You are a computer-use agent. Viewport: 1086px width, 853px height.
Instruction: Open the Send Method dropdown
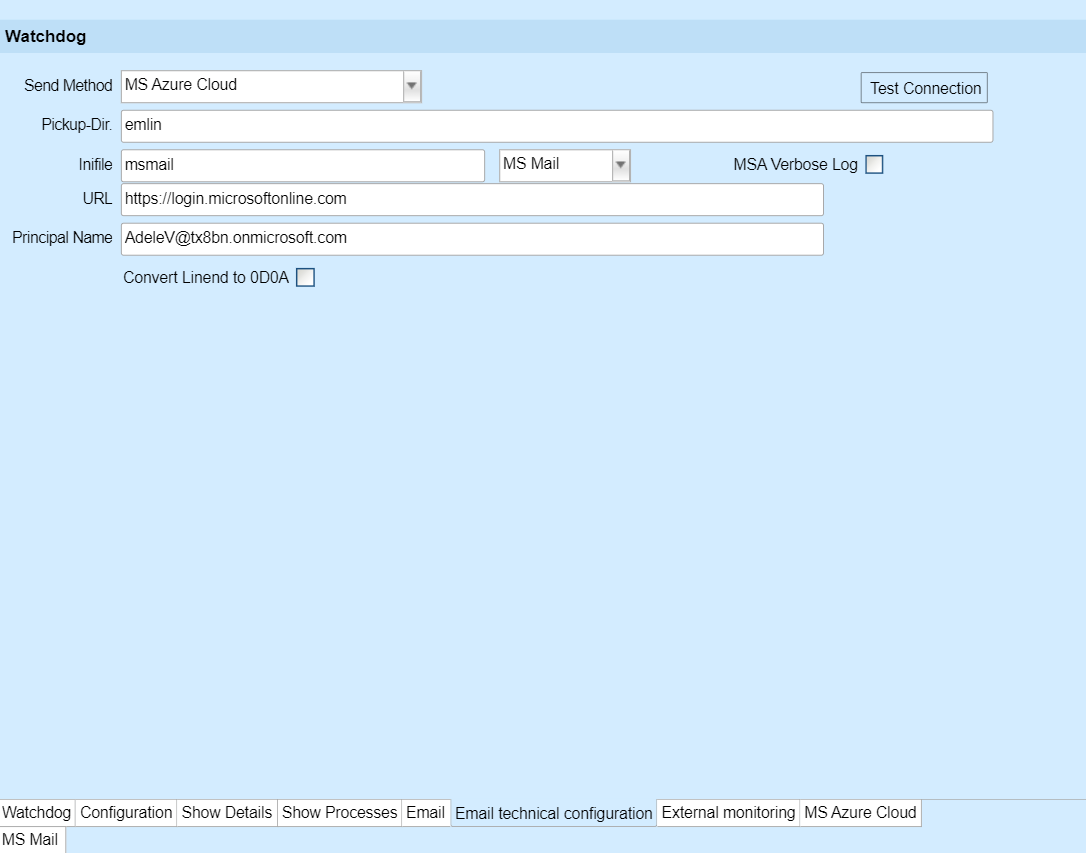[271, 87]
